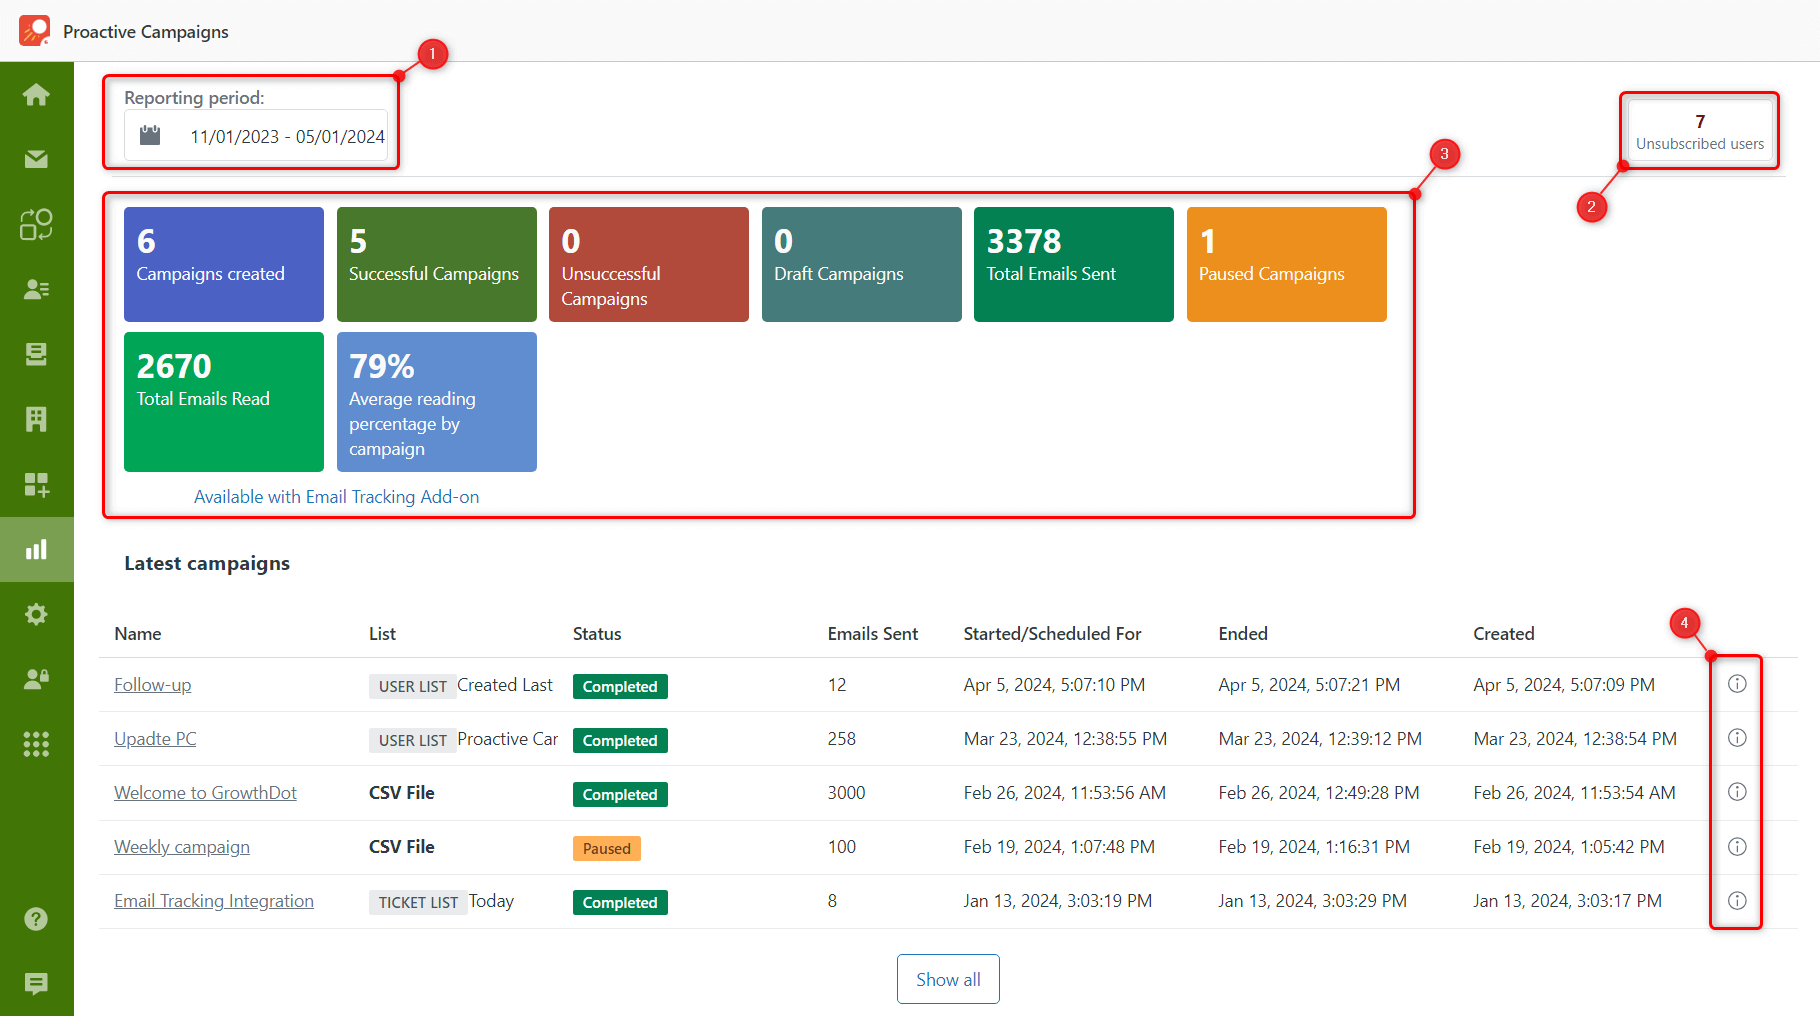The height and width of the screenshot is (1016, 1820).
Task: Open the gear settings icon in sidebar
Action: pyautogui.click(x=36, y=614)
